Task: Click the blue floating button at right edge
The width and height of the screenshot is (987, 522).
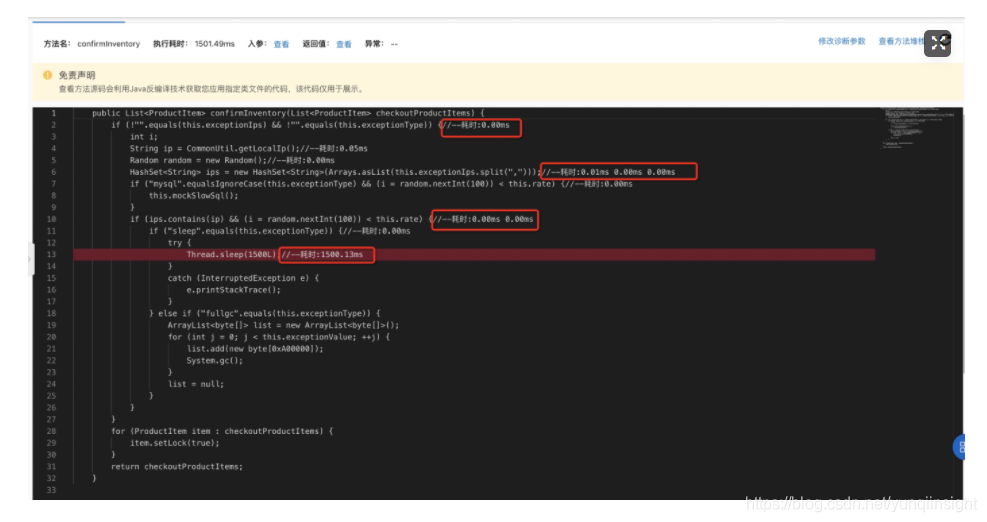Action: point(959,447)
